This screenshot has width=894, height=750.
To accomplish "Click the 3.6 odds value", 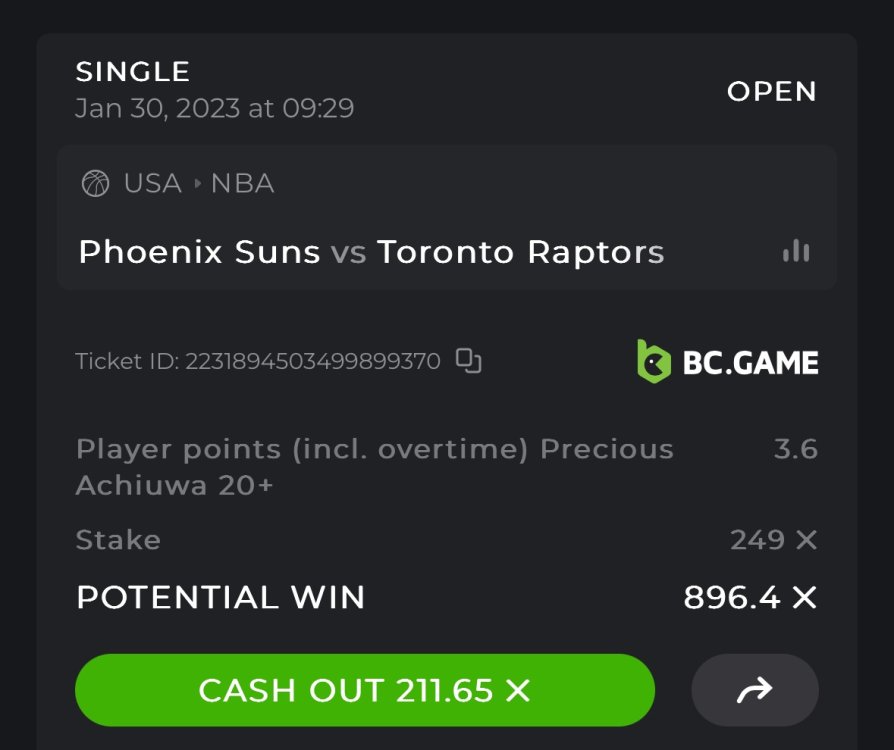I will [795, 450].
